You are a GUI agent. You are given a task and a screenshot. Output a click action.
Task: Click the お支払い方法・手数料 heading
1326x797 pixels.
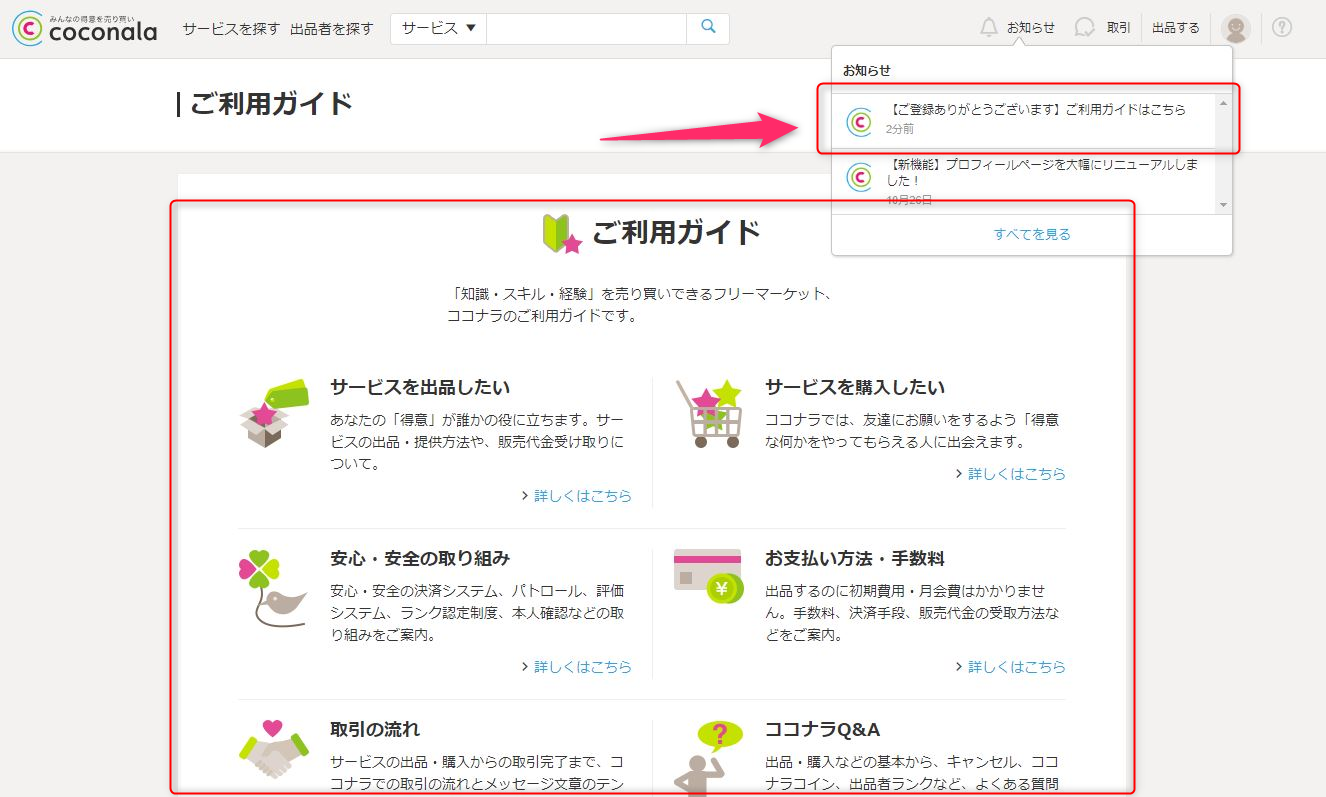pyautogui.click(x=855, y=558)
